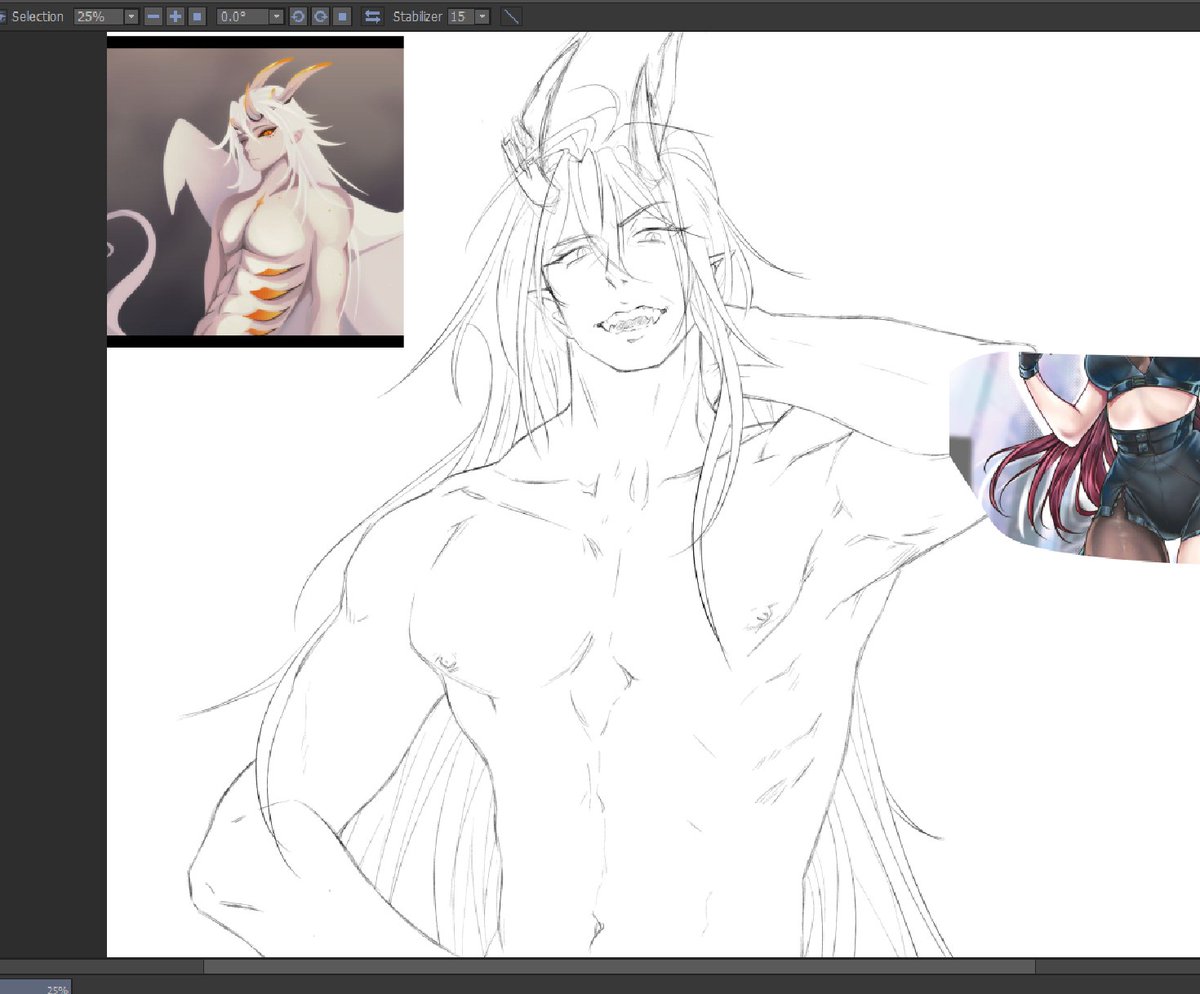Open the 25% zoom level dropdown
The image size is (1200, 994).
(x=131, y=17)
